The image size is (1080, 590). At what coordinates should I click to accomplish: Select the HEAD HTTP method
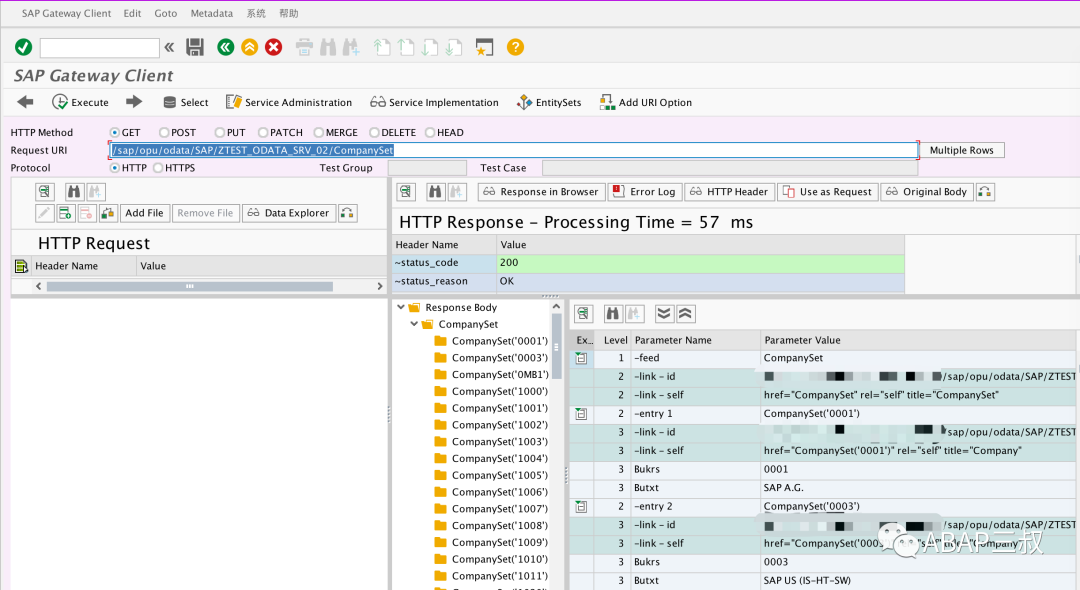[x=430, y=132]
